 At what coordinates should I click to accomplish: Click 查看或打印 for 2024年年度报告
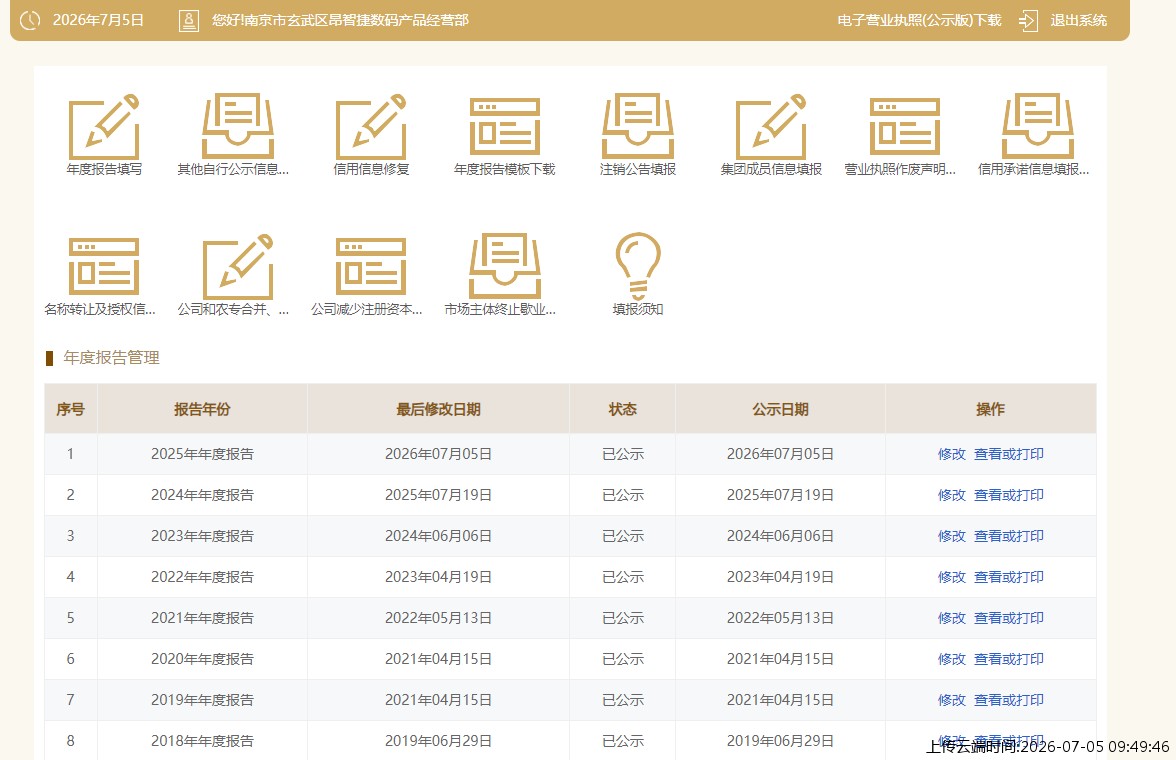point(1008,495)
